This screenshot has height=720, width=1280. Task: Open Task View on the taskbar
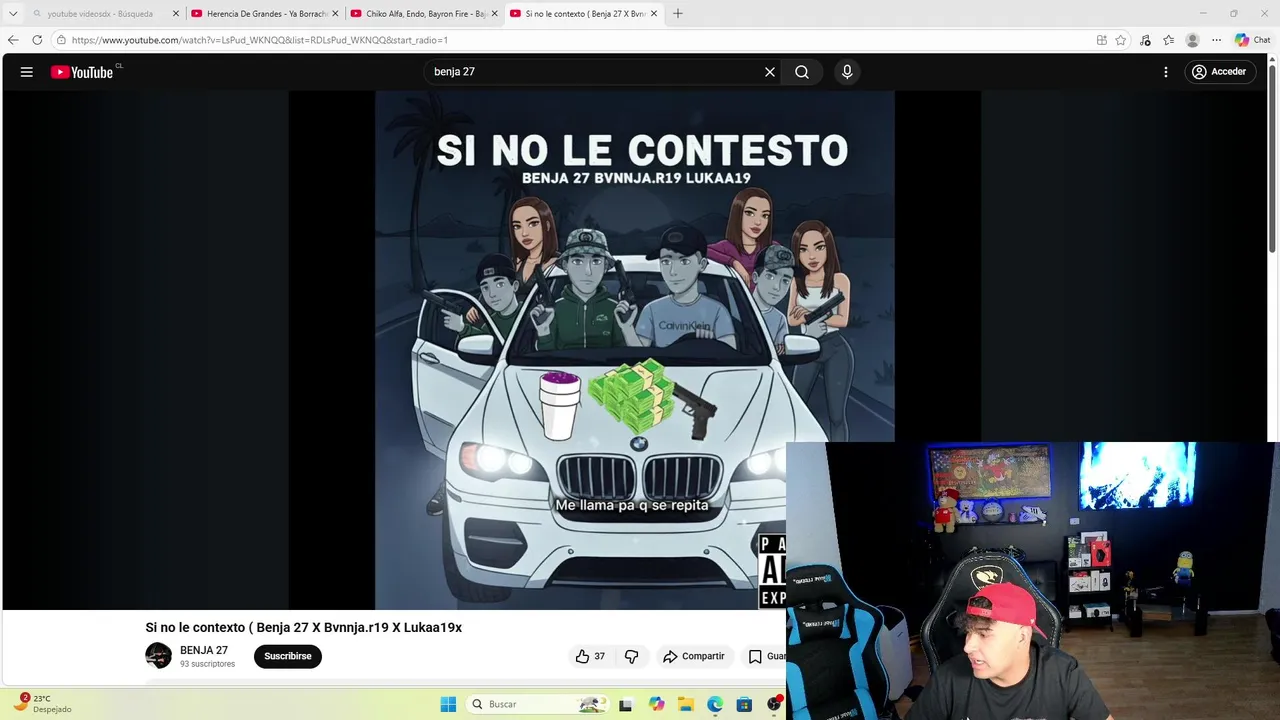625,704
